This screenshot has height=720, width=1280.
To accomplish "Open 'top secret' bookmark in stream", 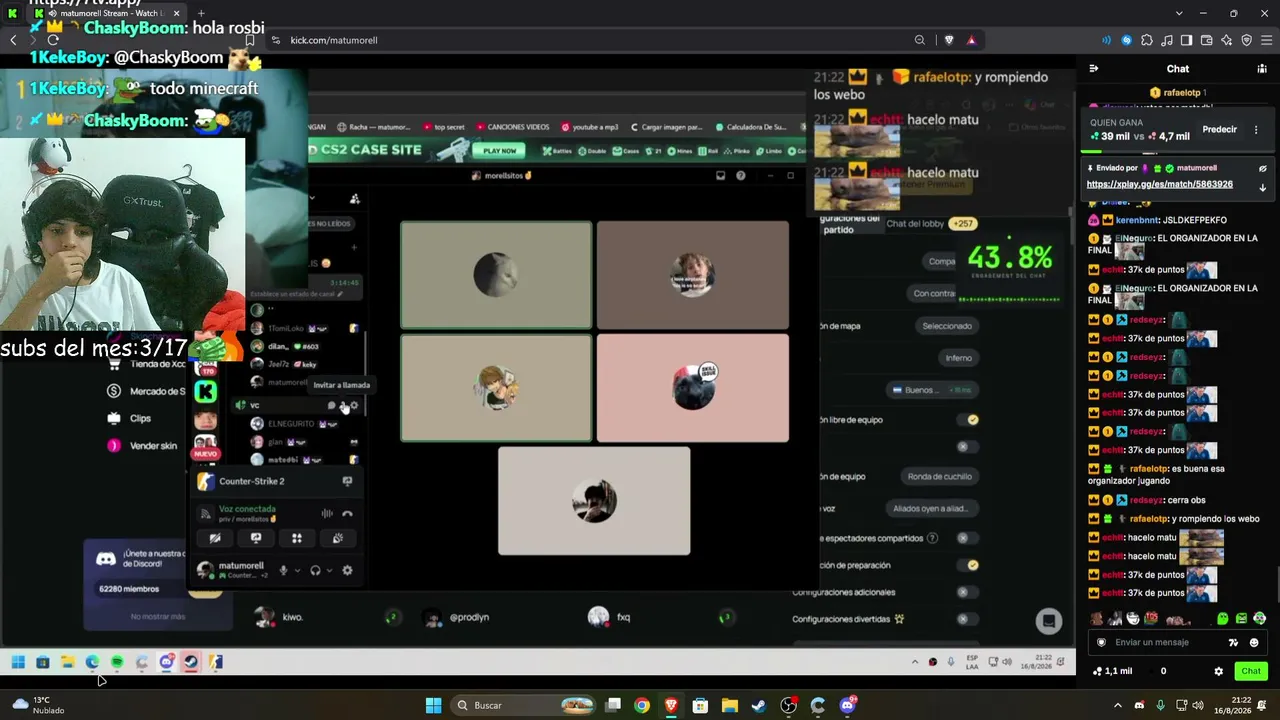I will tap(445, 127).
